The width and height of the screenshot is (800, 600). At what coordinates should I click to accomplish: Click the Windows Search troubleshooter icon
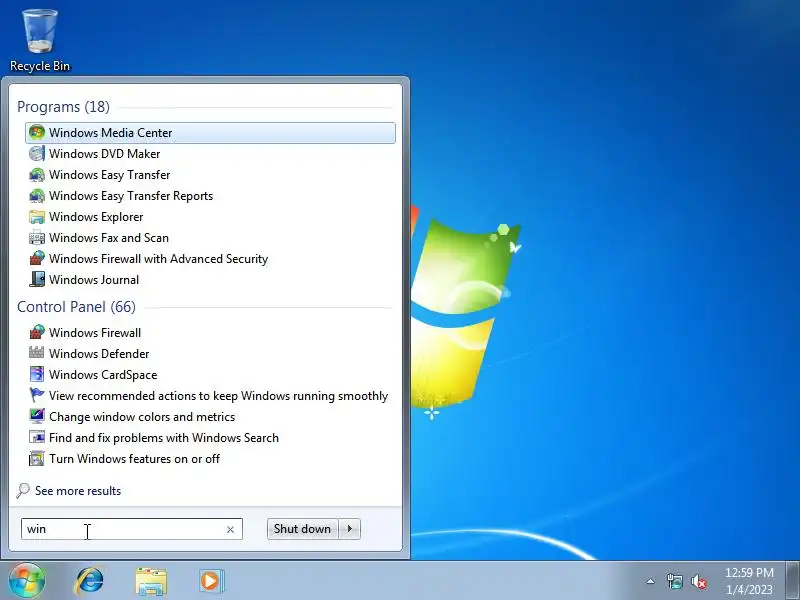[x=37, y=438]
